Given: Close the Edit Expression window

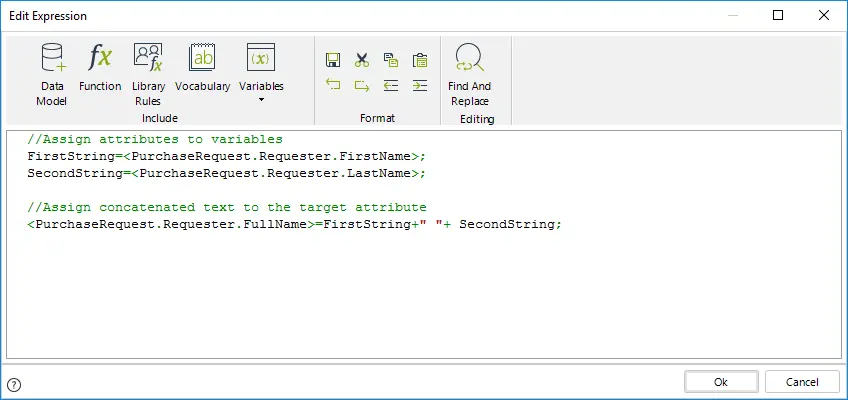Looking at the screenshot, I should click(824, 16).
